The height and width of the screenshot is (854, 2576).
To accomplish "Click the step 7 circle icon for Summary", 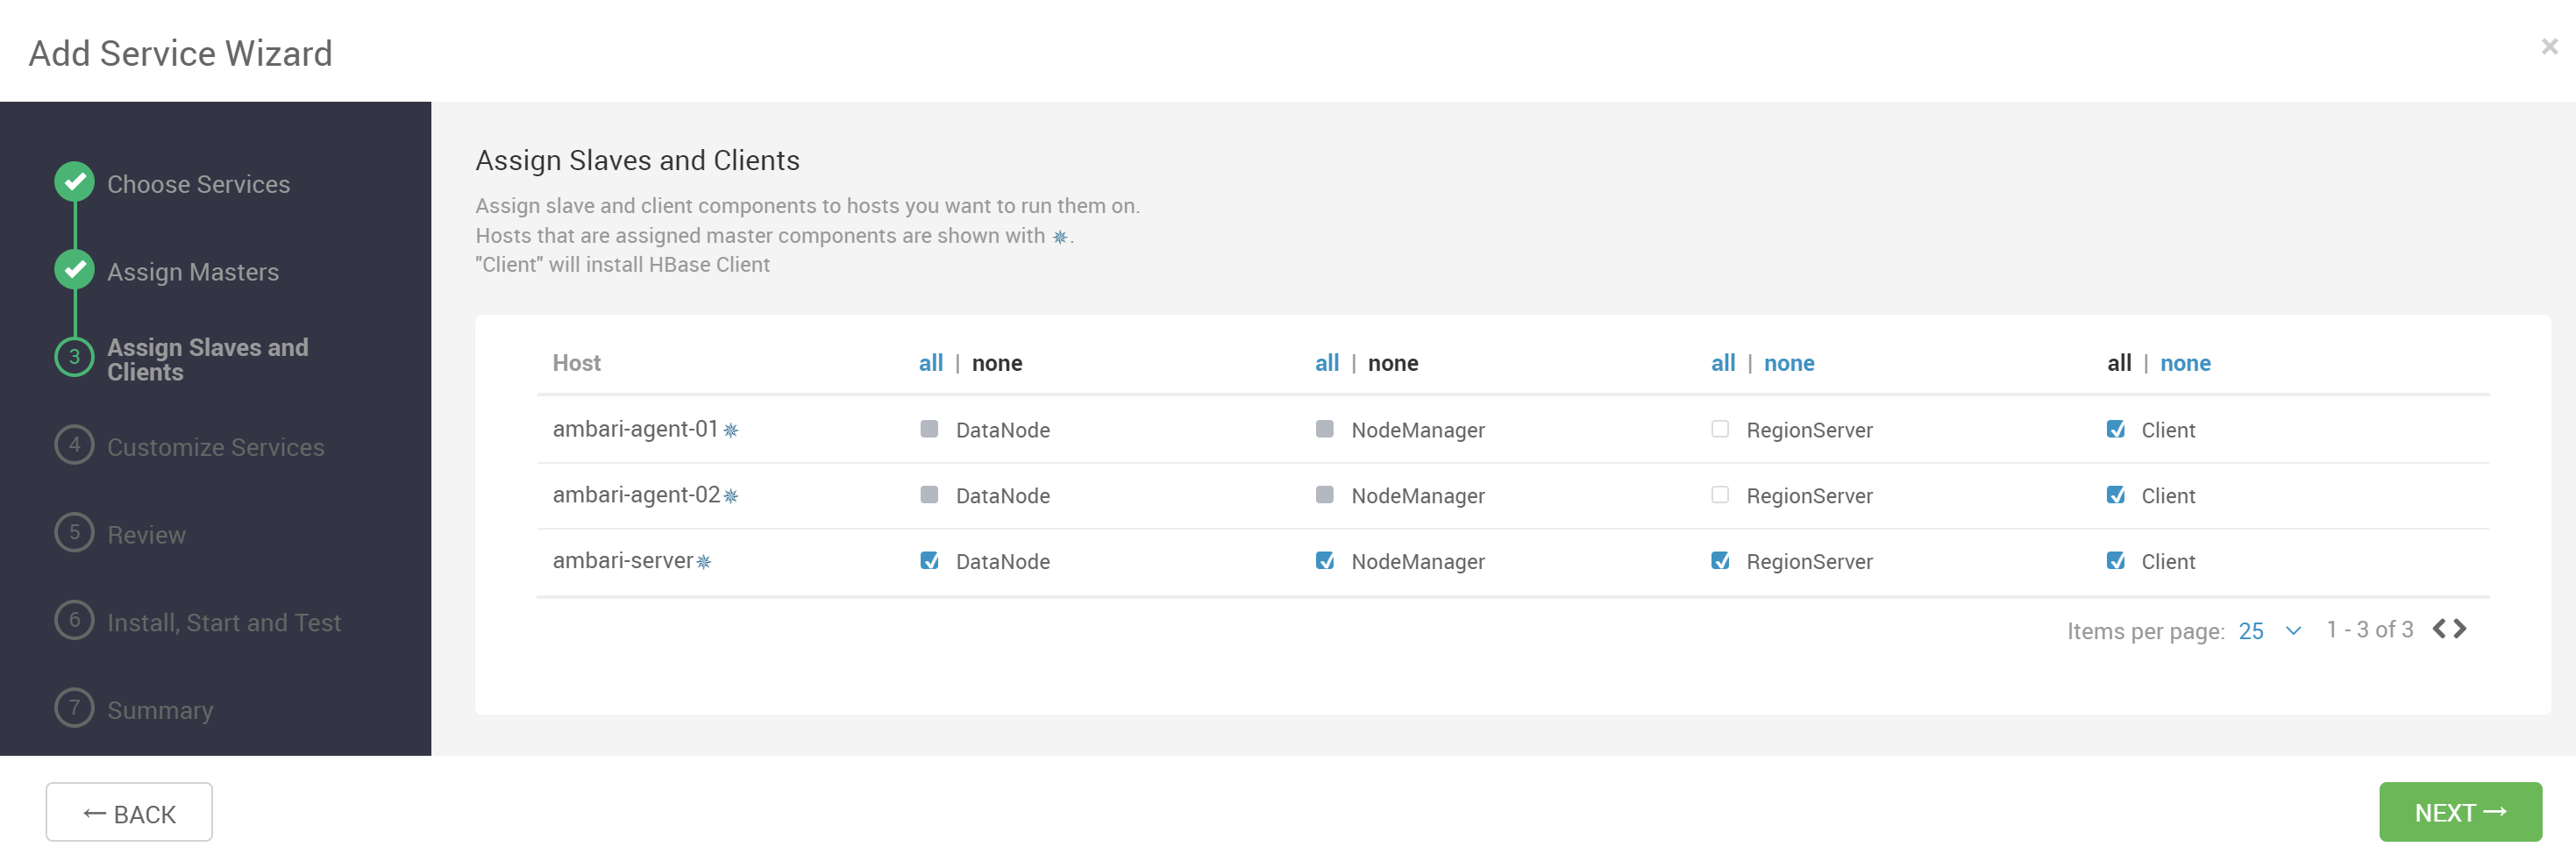I will 74,708.
